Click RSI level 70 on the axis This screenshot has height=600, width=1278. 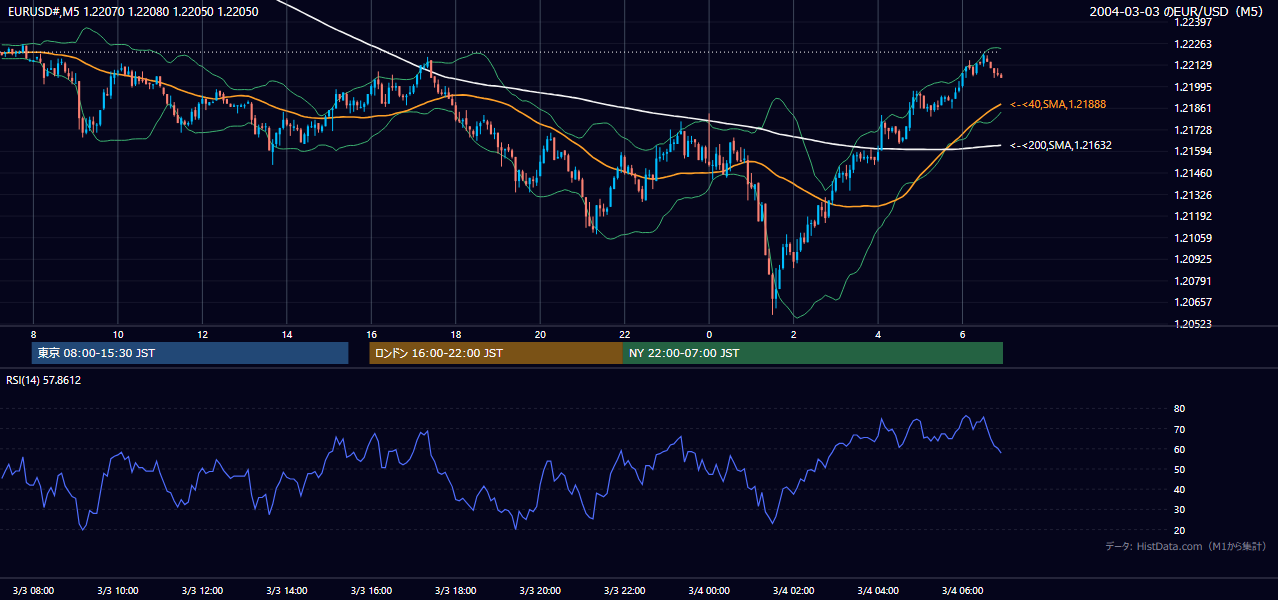(x=1179, y=429)
